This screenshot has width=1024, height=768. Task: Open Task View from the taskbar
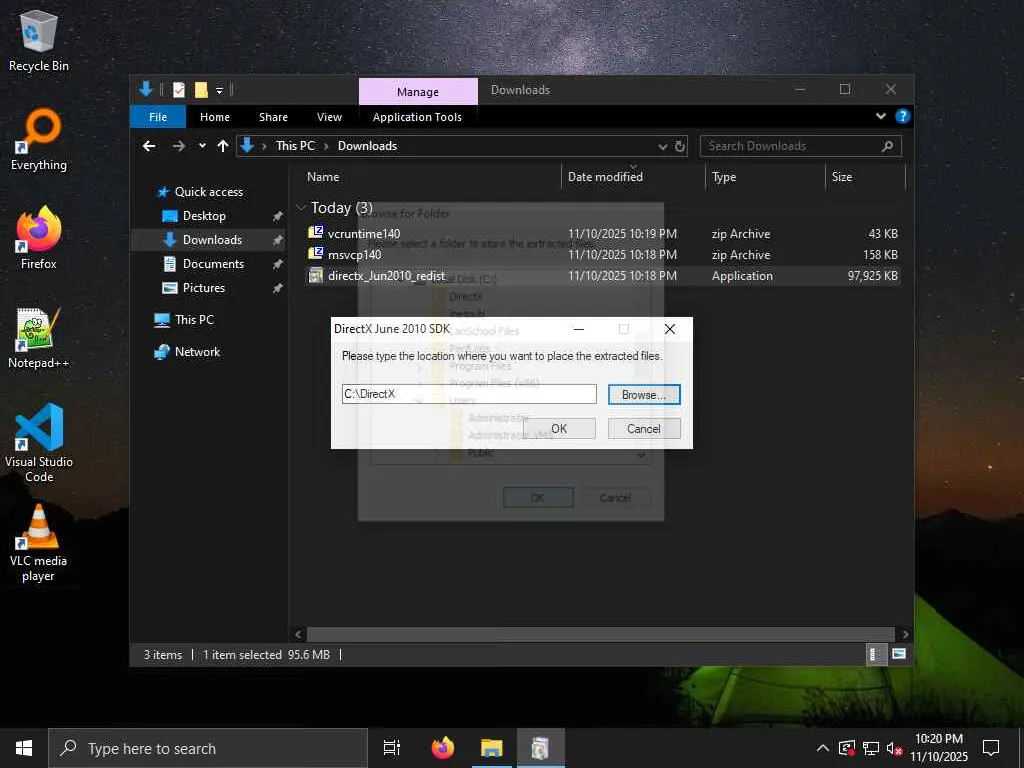[x=392, y=748]
